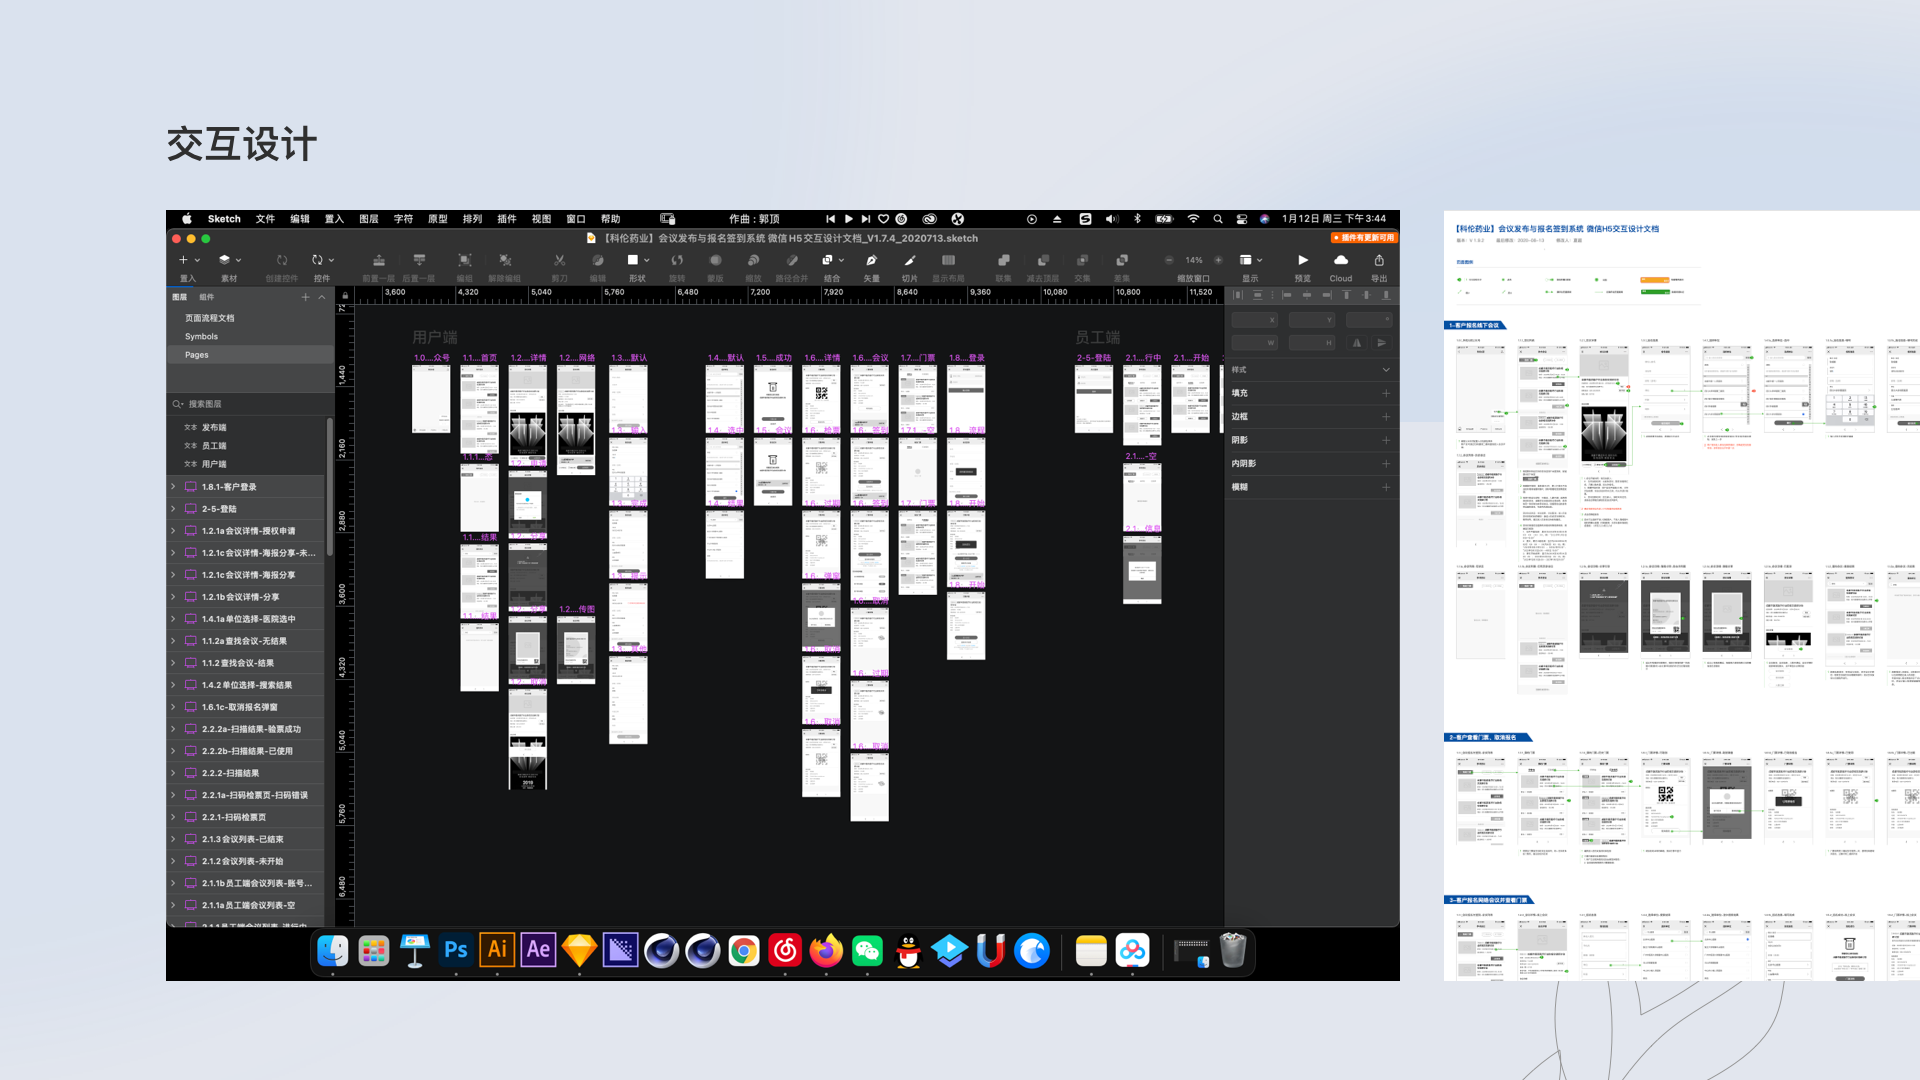The image size is (1920, 1080).
Task: Collapse the Pages list chevron
Action: click(x=322, y=297)
